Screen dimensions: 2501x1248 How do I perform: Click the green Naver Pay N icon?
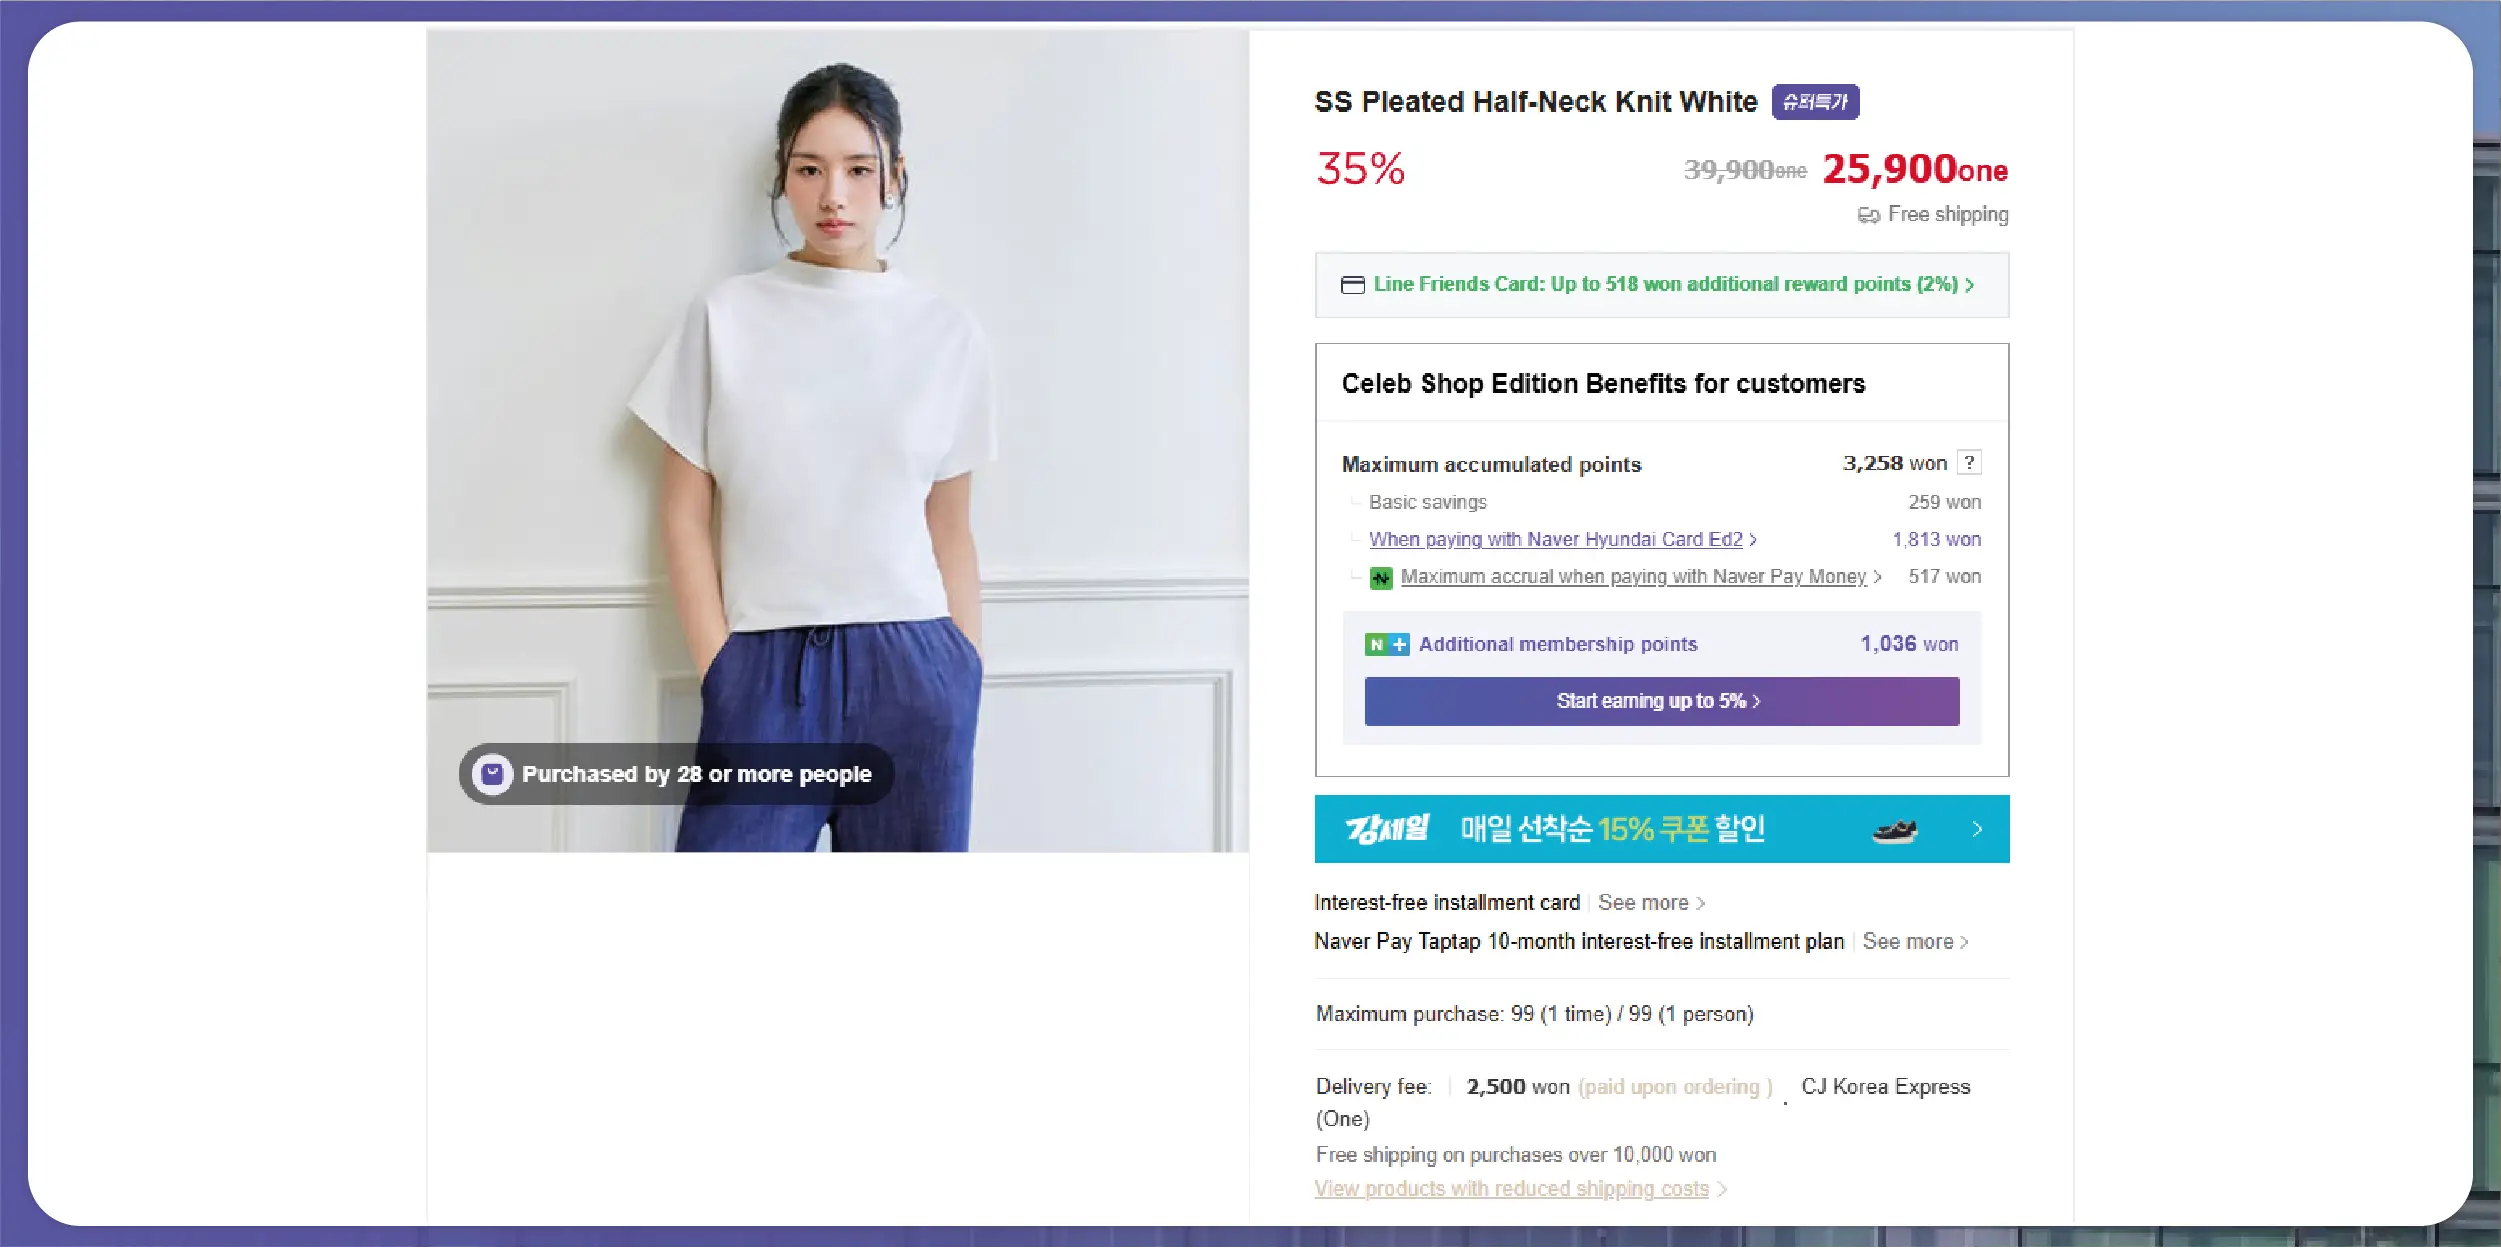coord(1381,578)
